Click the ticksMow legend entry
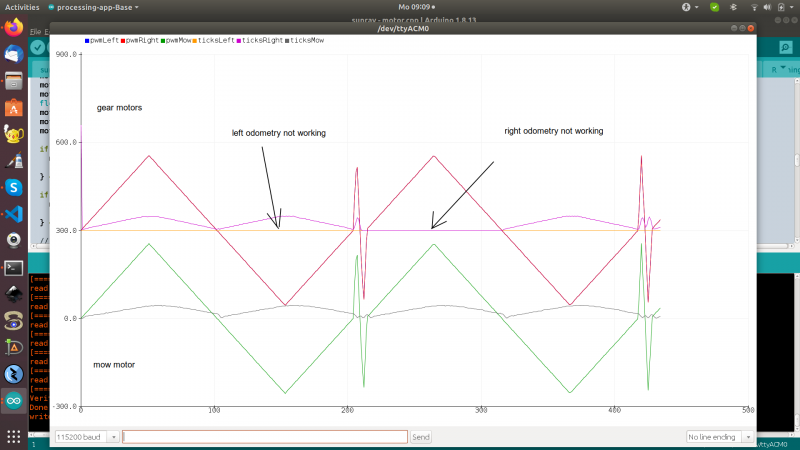 305,40
